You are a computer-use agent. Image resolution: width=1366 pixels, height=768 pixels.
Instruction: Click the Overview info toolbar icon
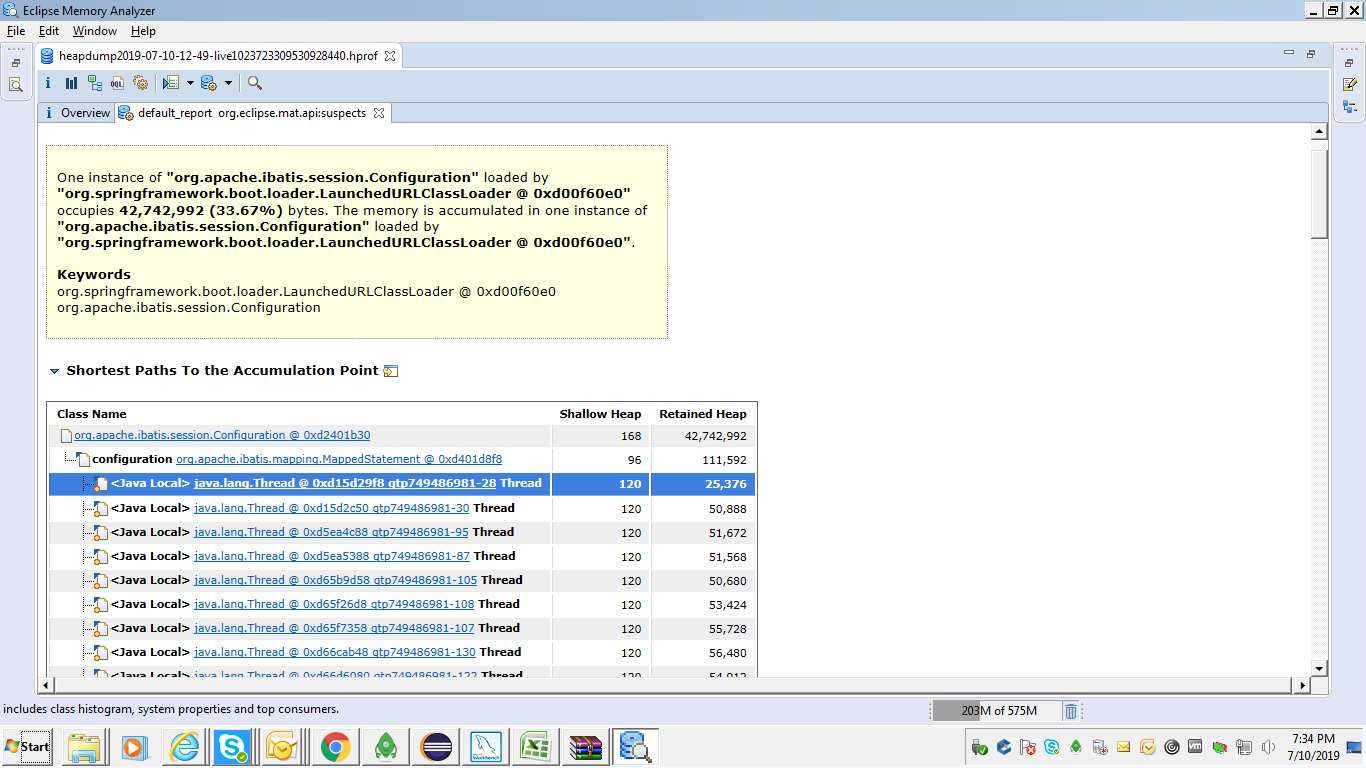(x=48, y=83)
